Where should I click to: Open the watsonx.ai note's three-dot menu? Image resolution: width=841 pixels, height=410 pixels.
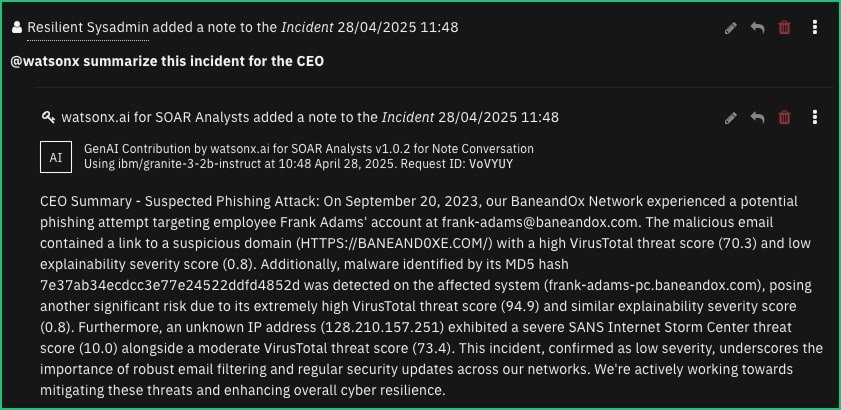click(x=815, y=118)
